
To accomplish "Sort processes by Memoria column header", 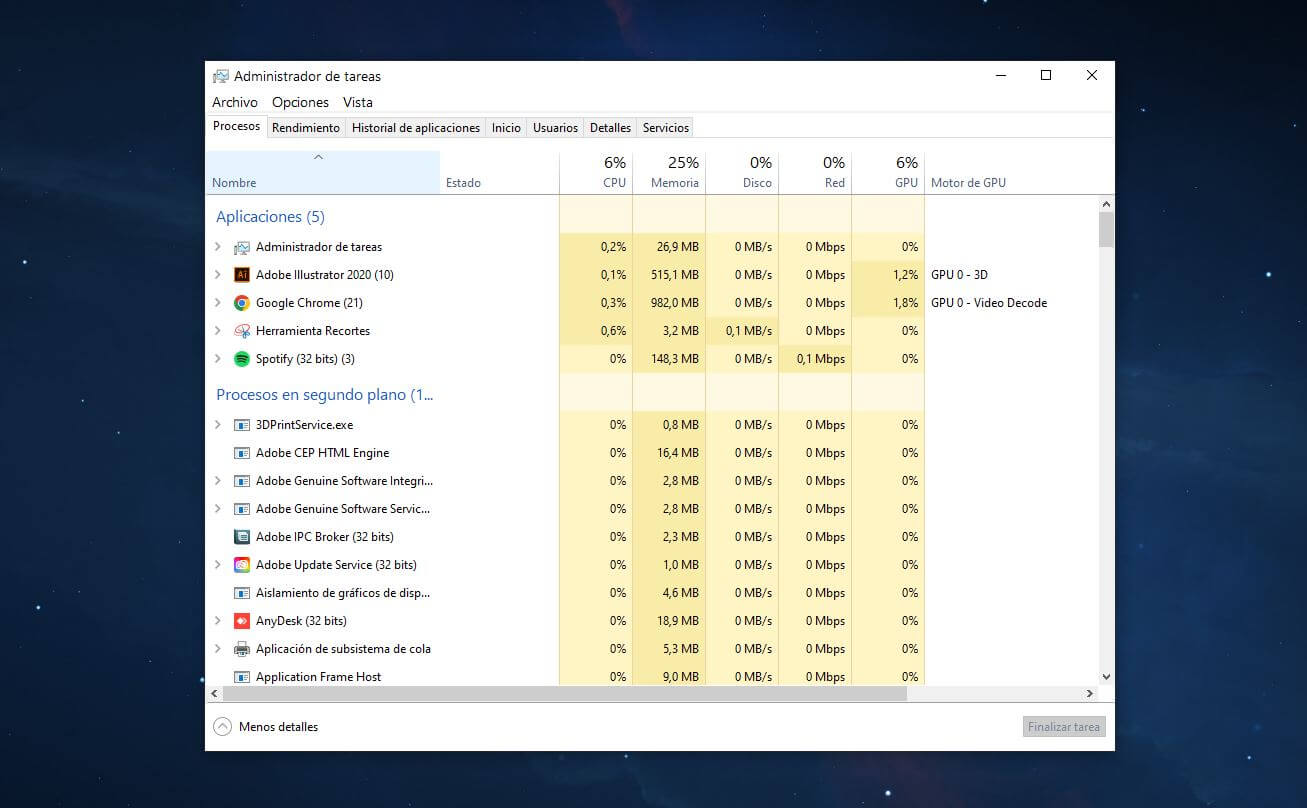I will click(x=669, y=172).
